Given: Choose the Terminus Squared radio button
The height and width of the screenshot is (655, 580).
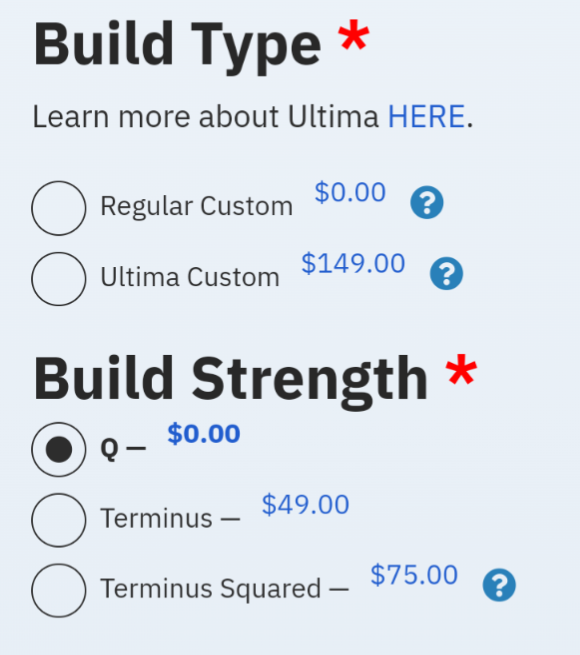Looking at the screenshot, I should (59, 590).
